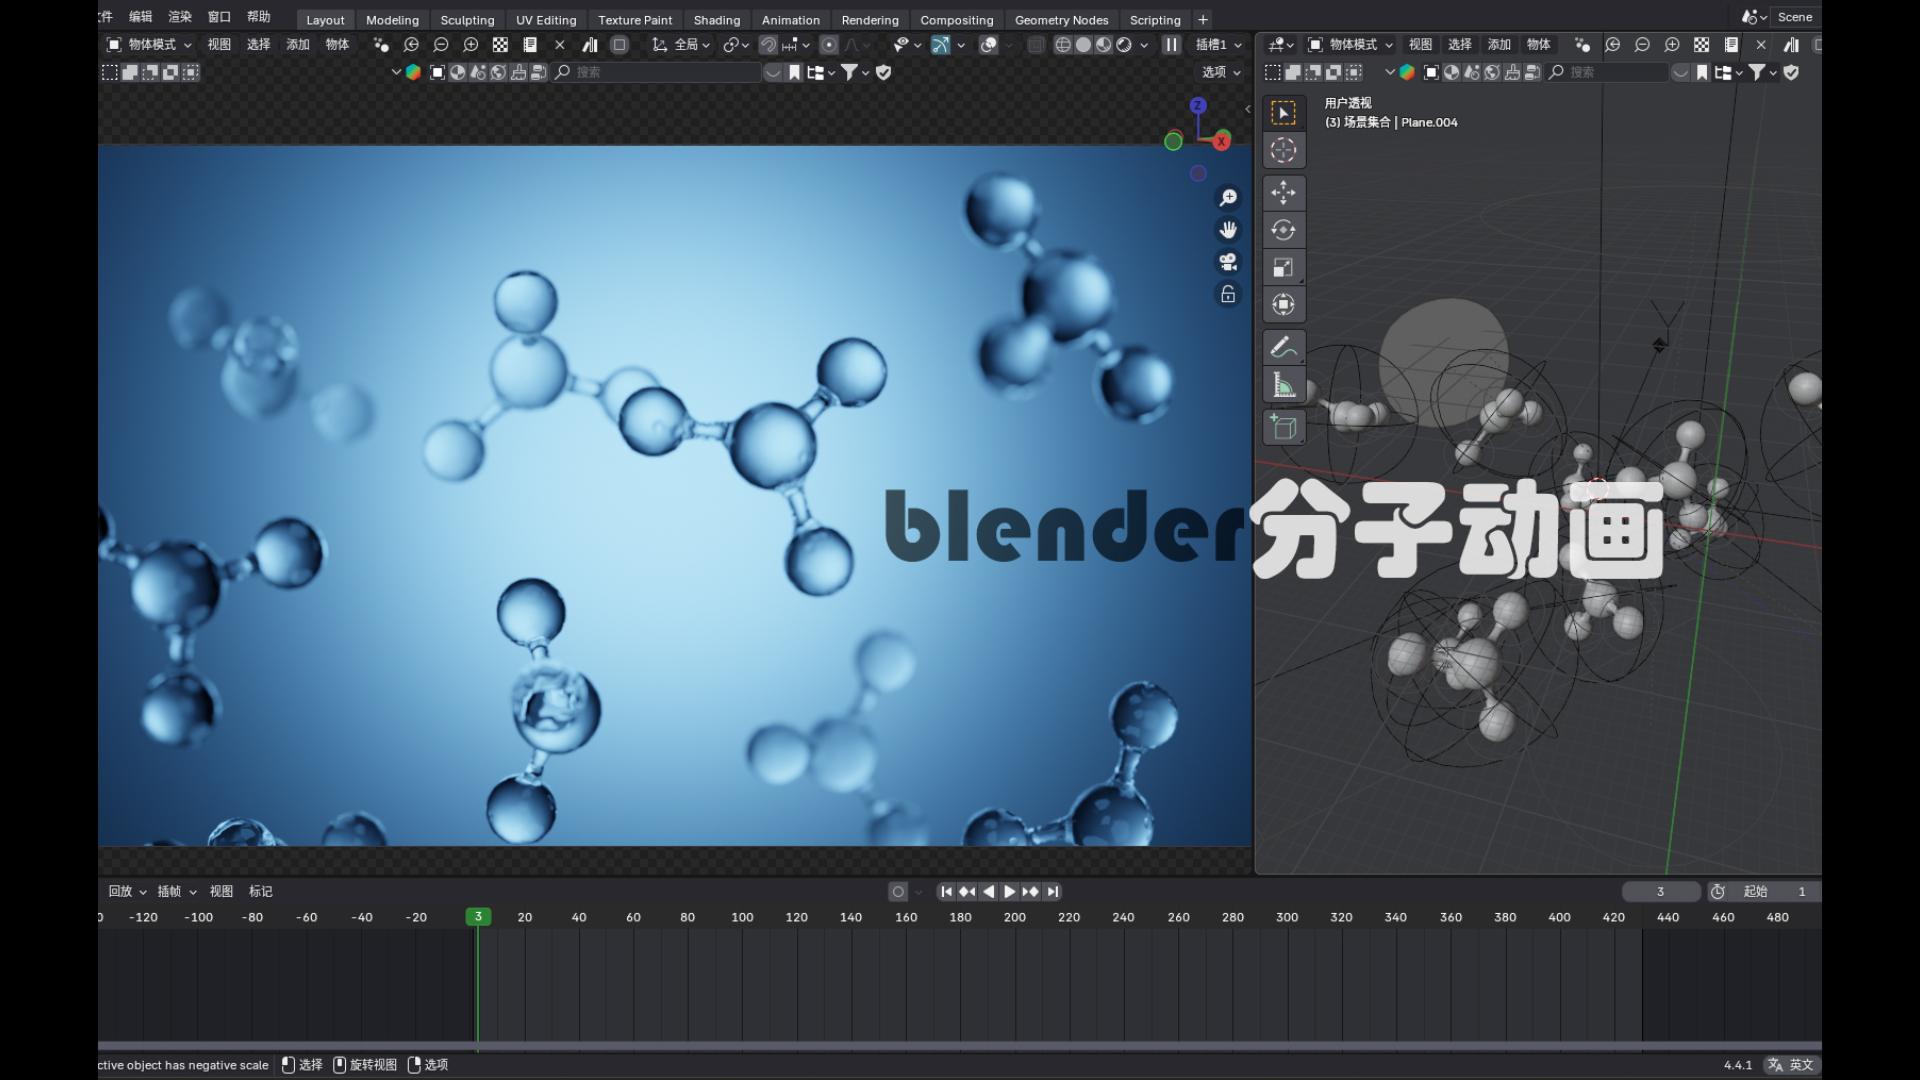This screenshot has width=1920, height=1080.
Task: Switch to material preview shading
Action: 1103,45
